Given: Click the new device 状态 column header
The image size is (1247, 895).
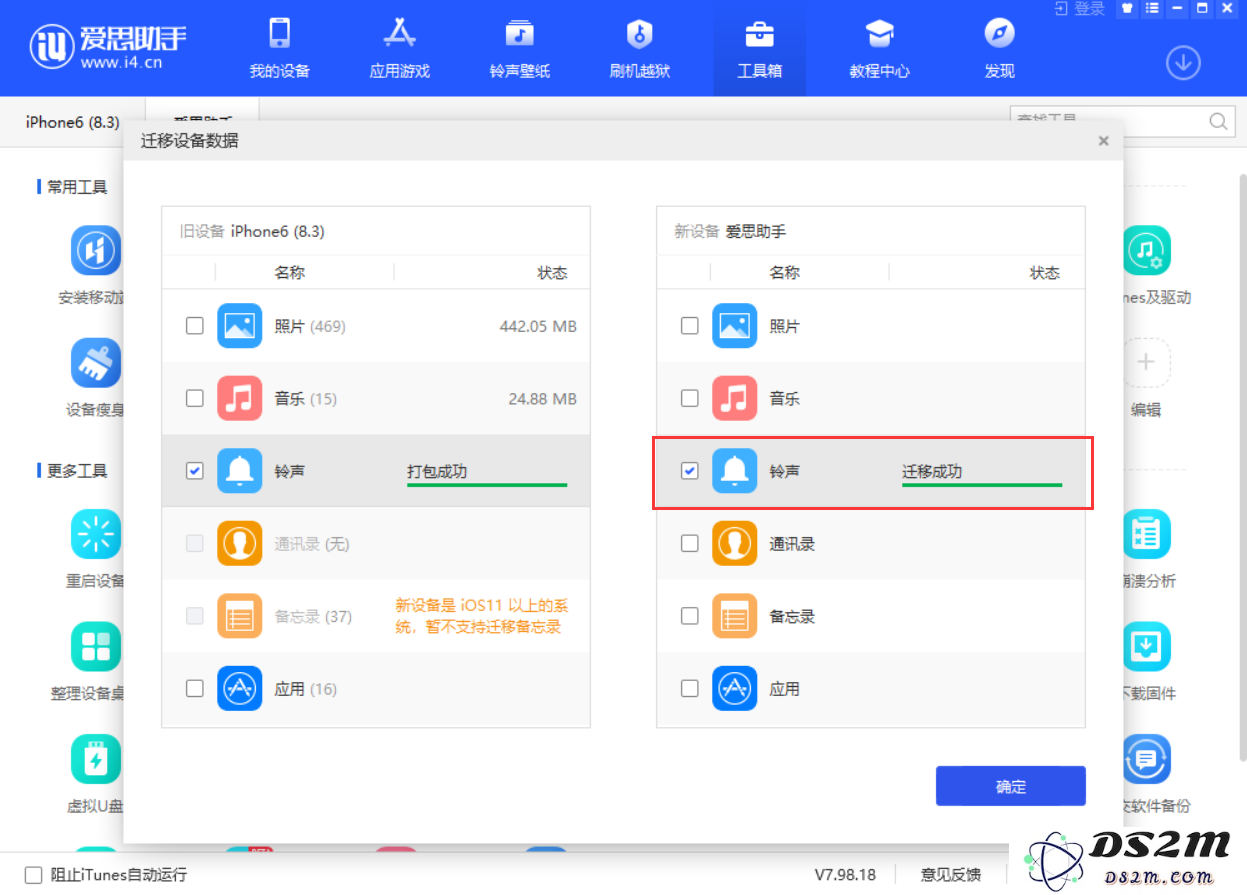Looking at the screenshot, I should click(1045, 272).
